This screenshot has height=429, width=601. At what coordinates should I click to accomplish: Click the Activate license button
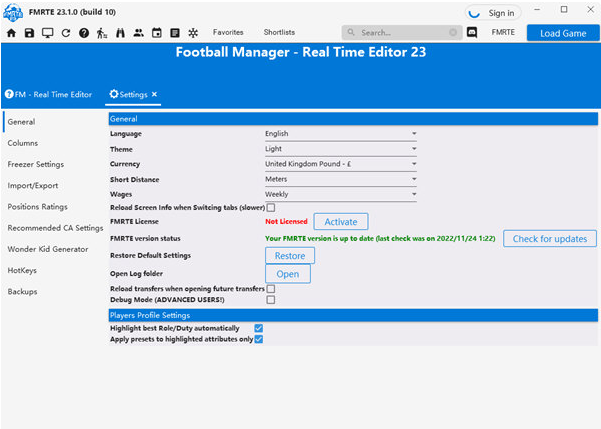[x=341, y=222]
